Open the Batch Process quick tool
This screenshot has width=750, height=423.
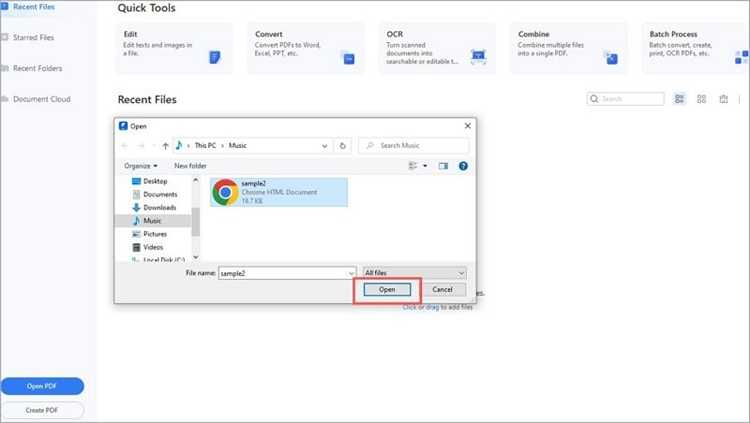click(x=696, y=48)
